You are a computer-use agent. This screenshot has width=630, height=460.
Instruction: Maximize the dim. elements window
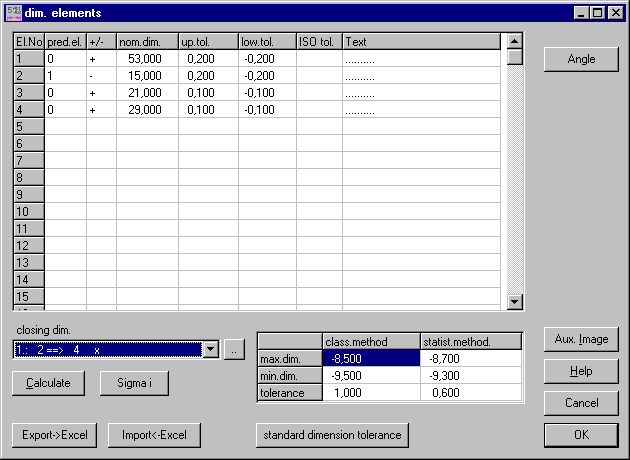[x=599, y=12]
